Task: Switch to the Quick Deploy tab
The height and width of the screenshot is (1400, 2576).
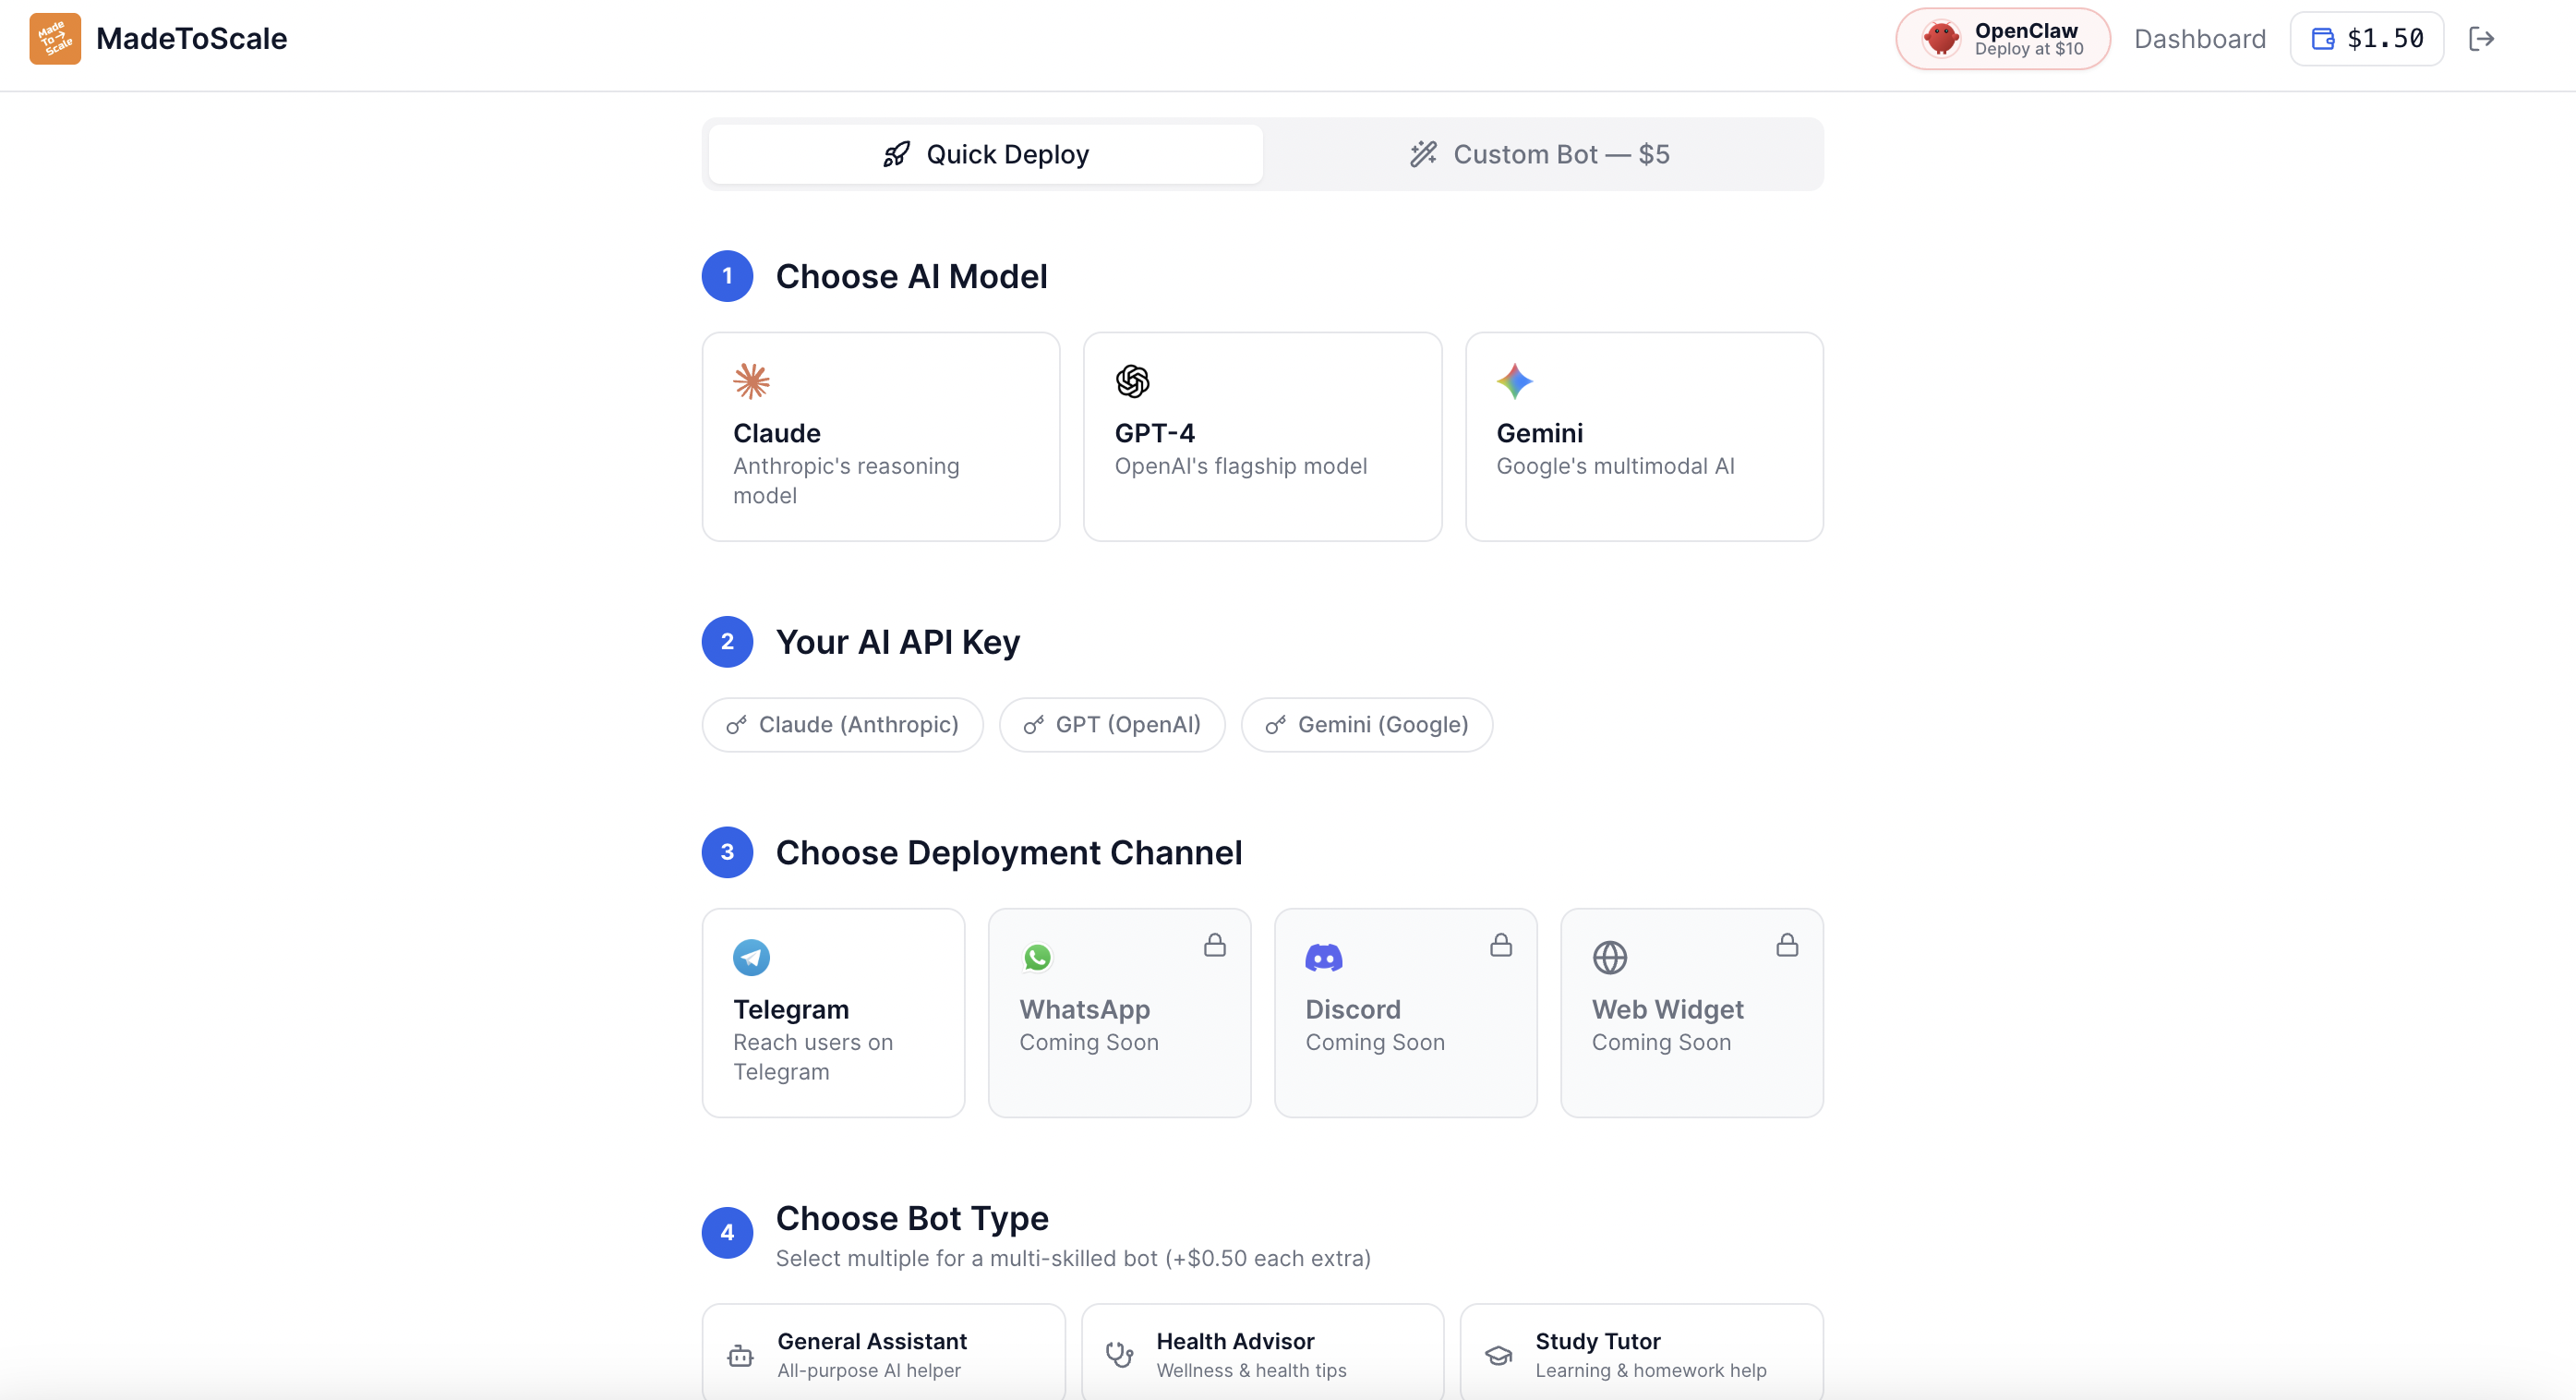Action: [x=985, y=154]
